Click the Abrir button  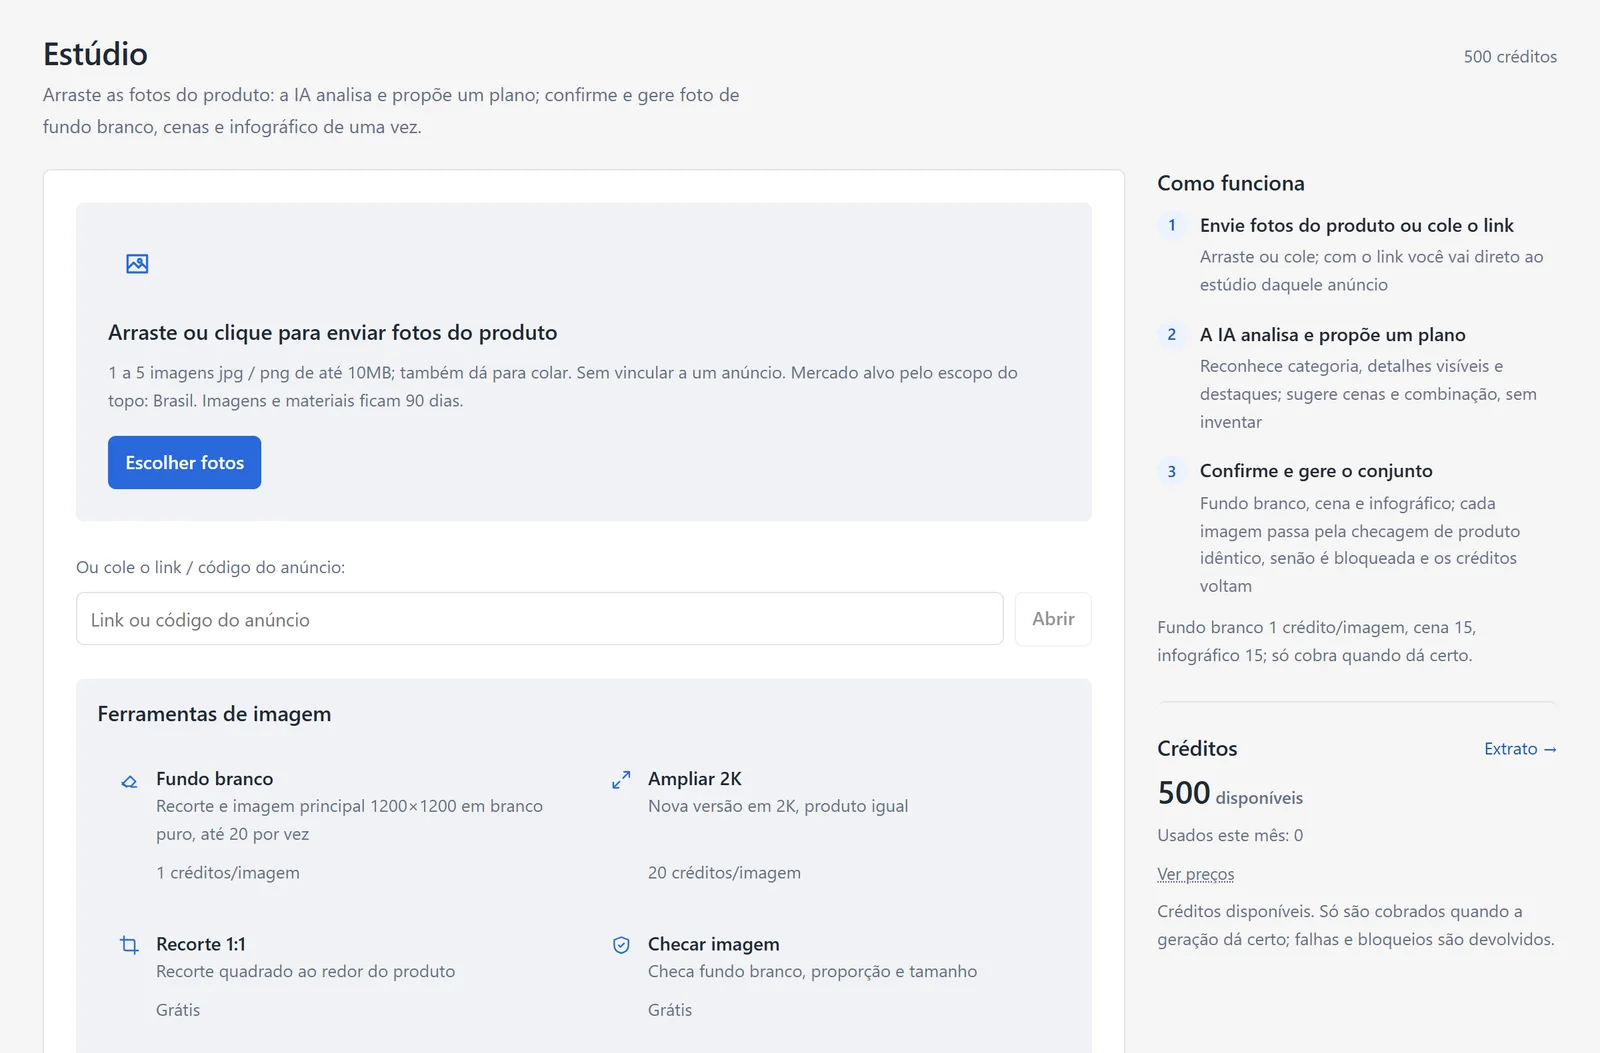(x=1053, y=619)
